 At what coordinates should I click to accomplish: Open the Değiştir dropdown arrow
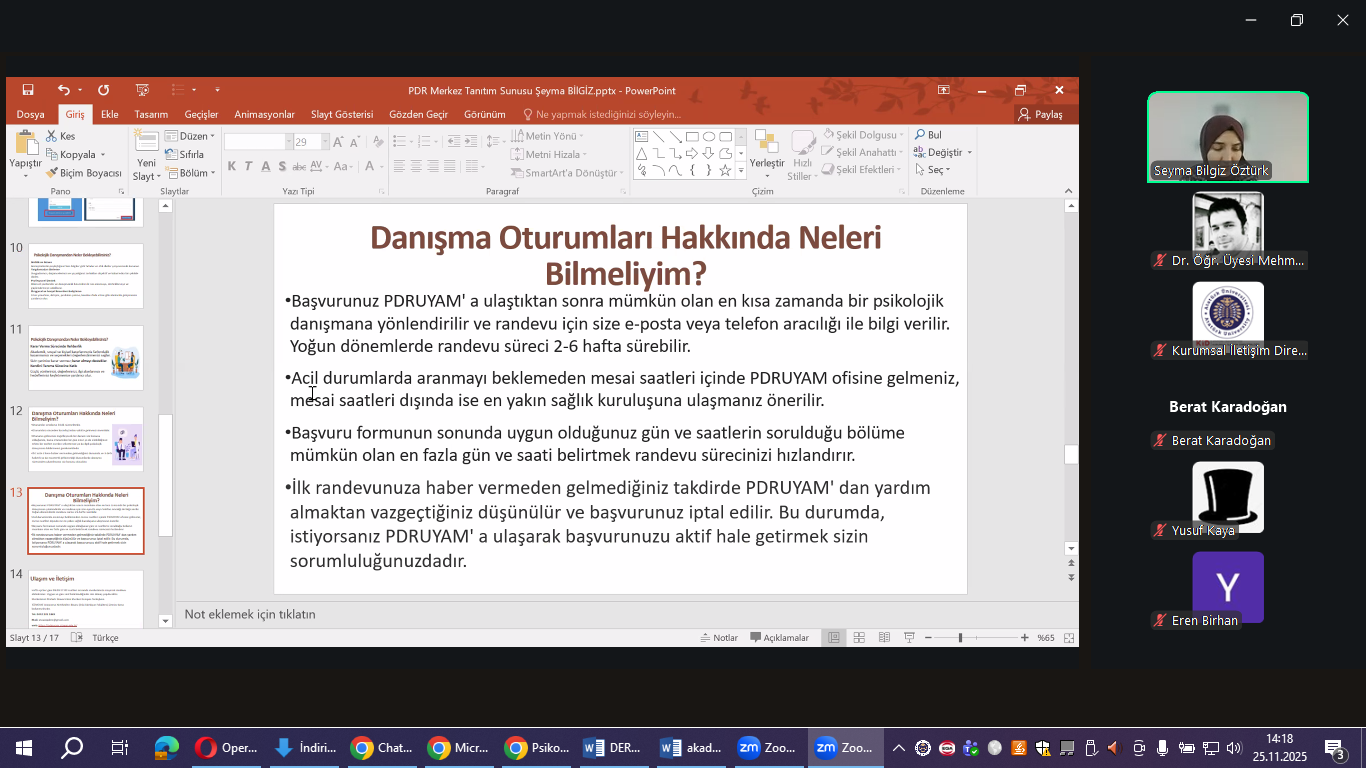point(969,153)
